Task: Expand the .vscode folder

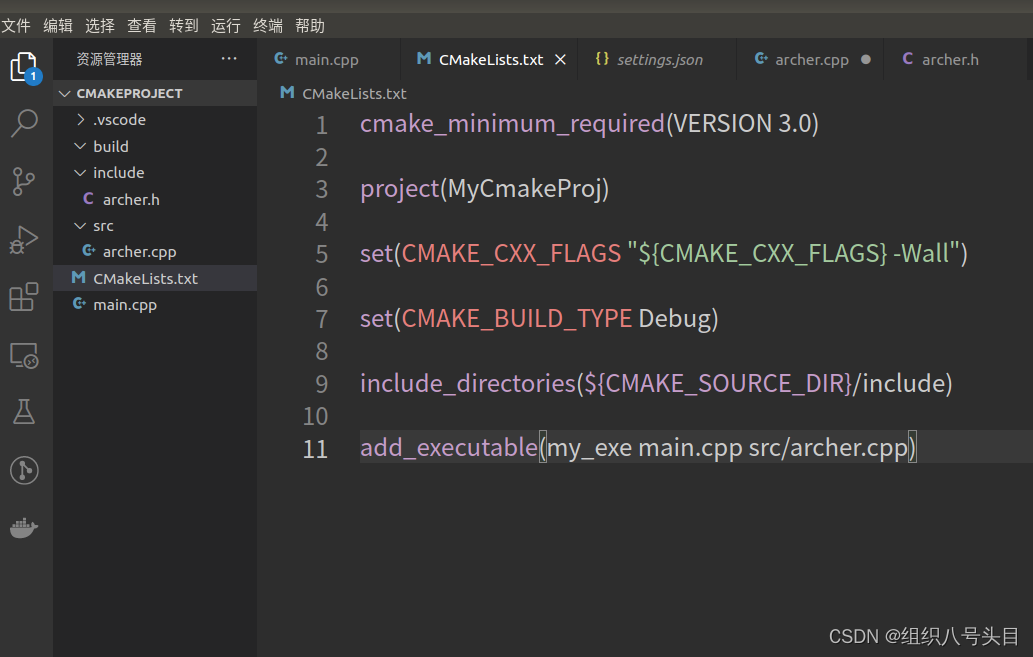Action: (x=80, y=119)
